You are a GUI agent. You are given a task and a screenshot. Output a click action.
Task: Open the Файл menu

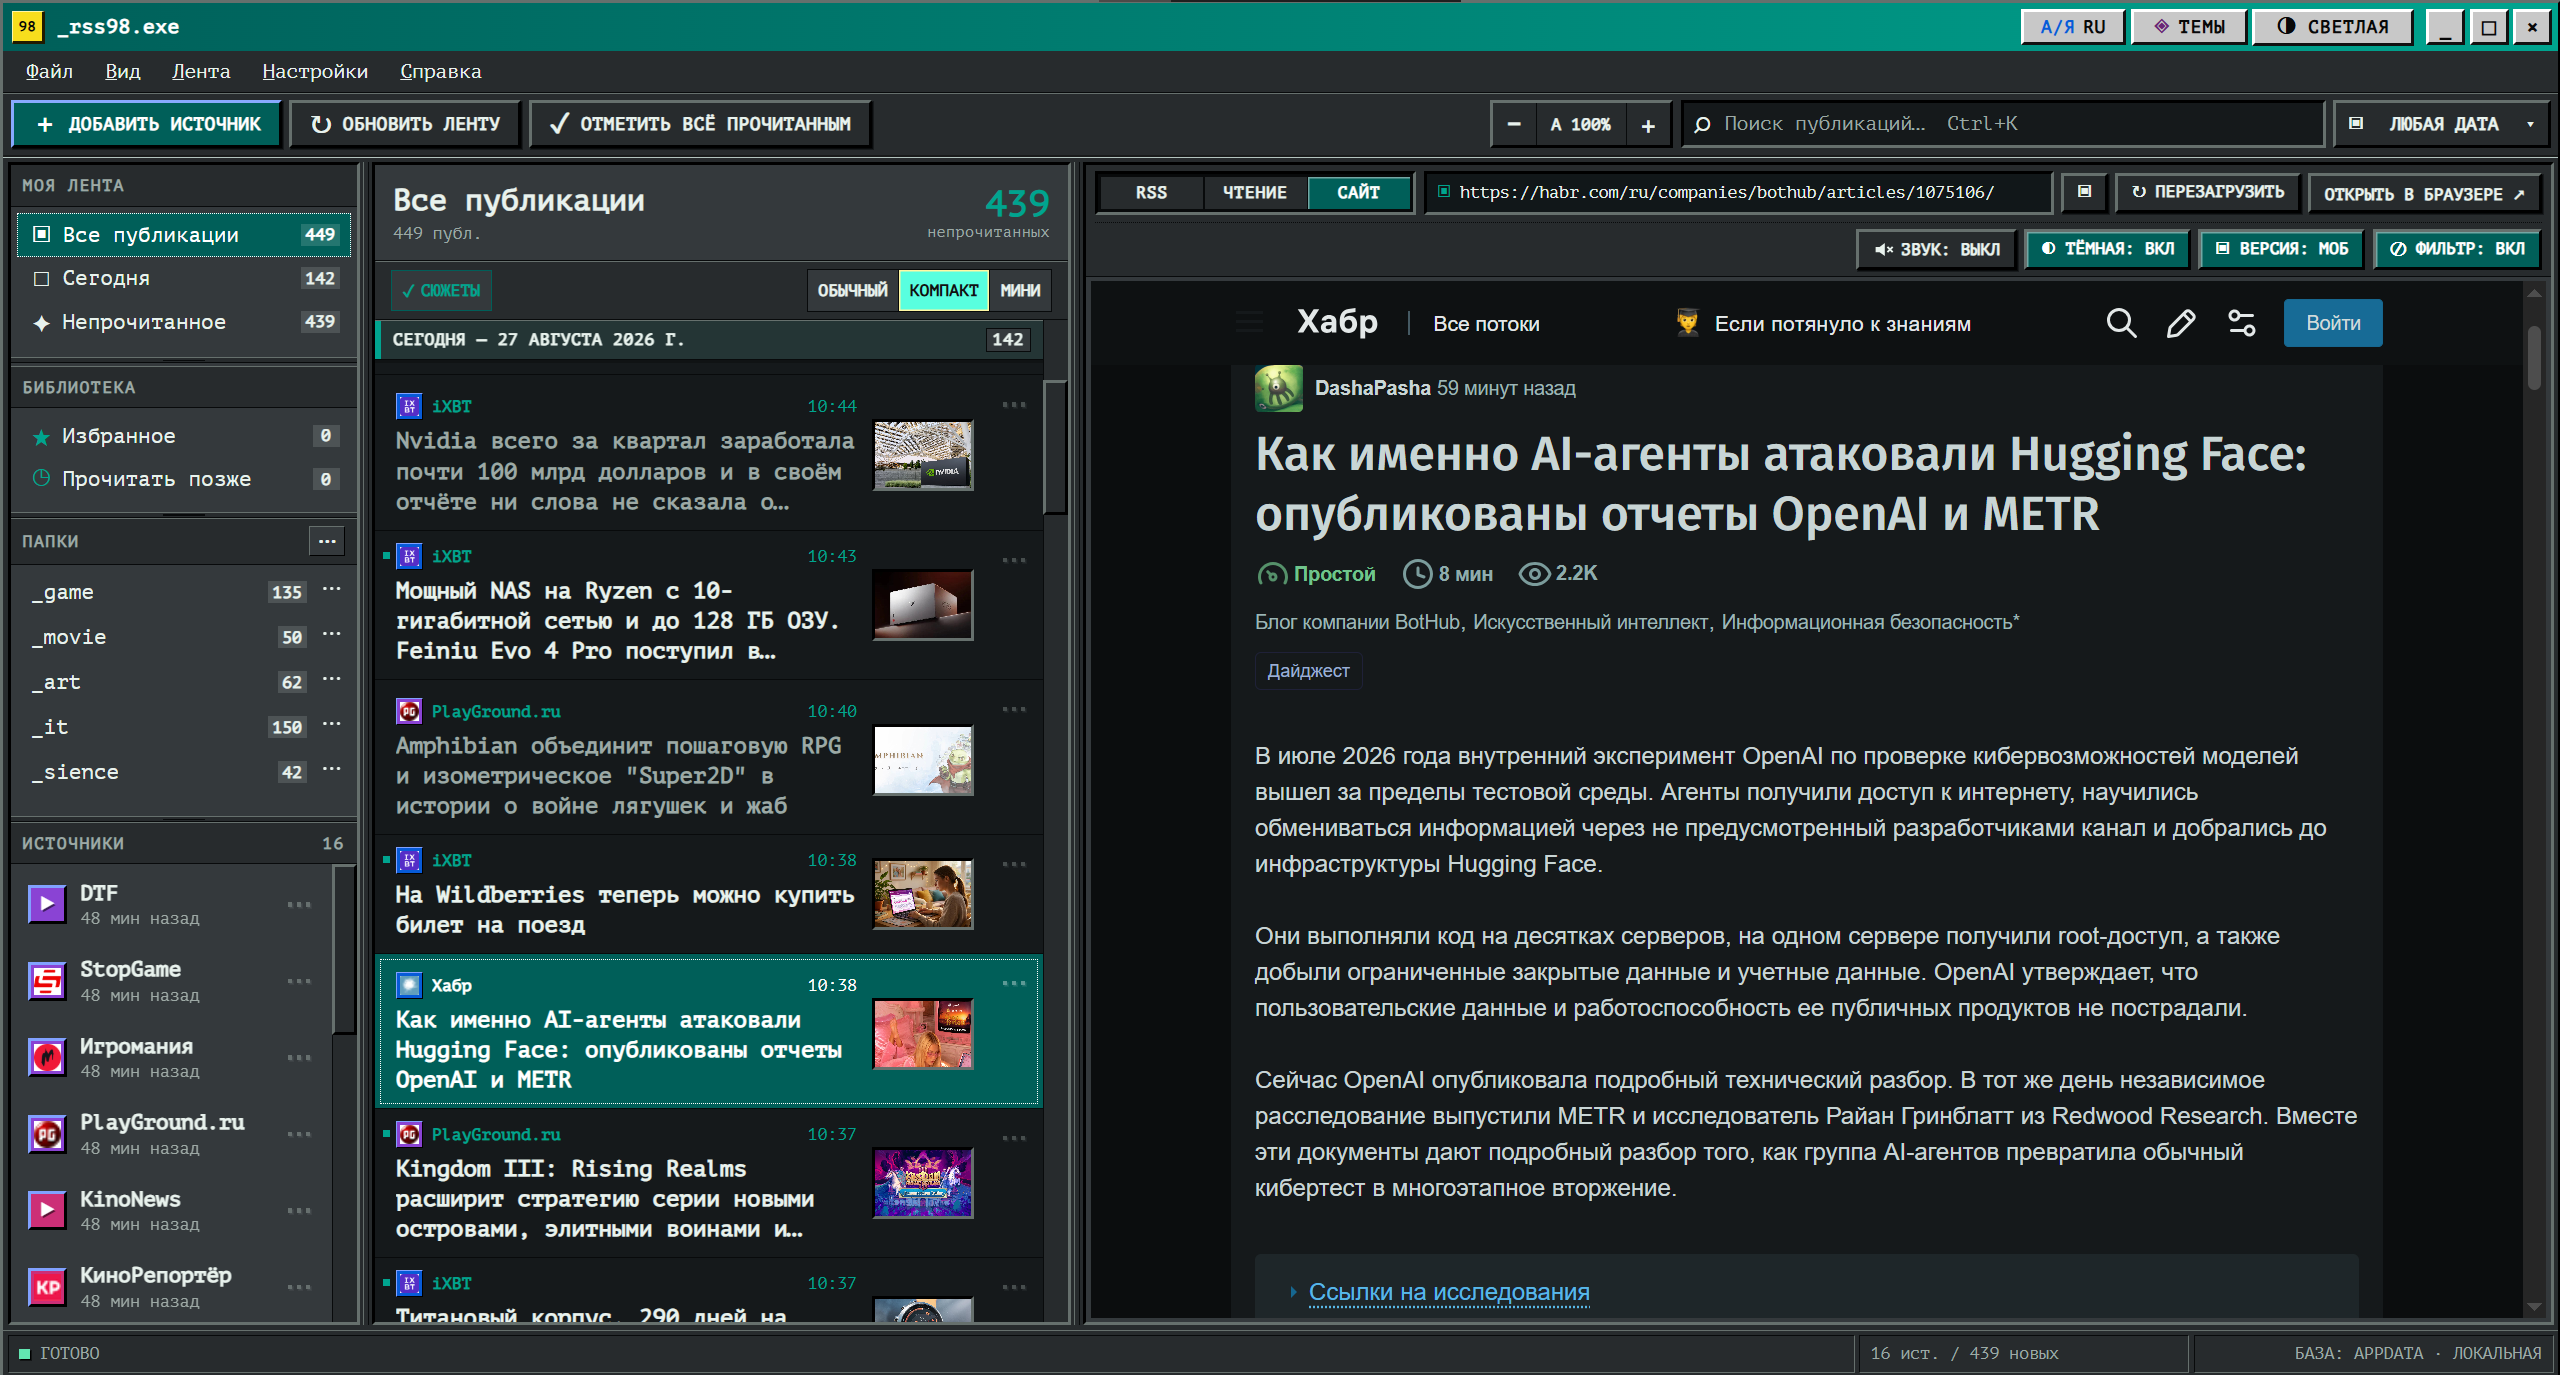(49, 71)
